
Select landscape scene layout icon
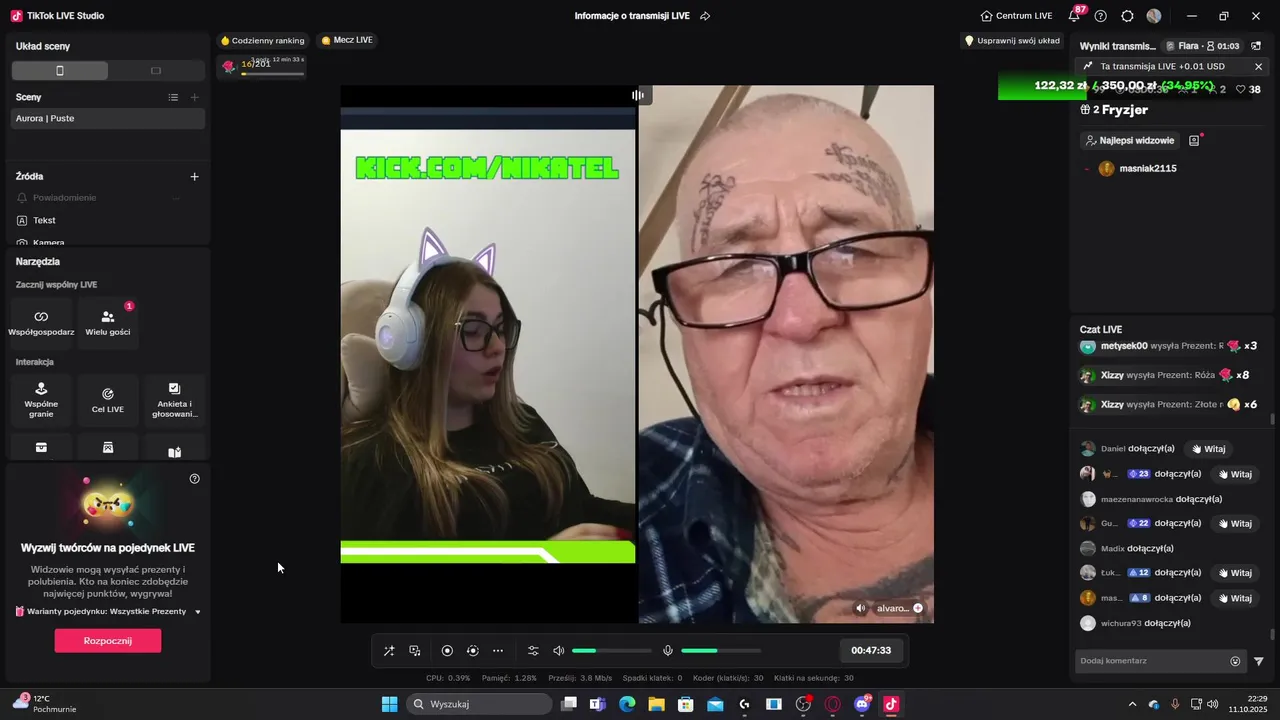coord(155,71)
